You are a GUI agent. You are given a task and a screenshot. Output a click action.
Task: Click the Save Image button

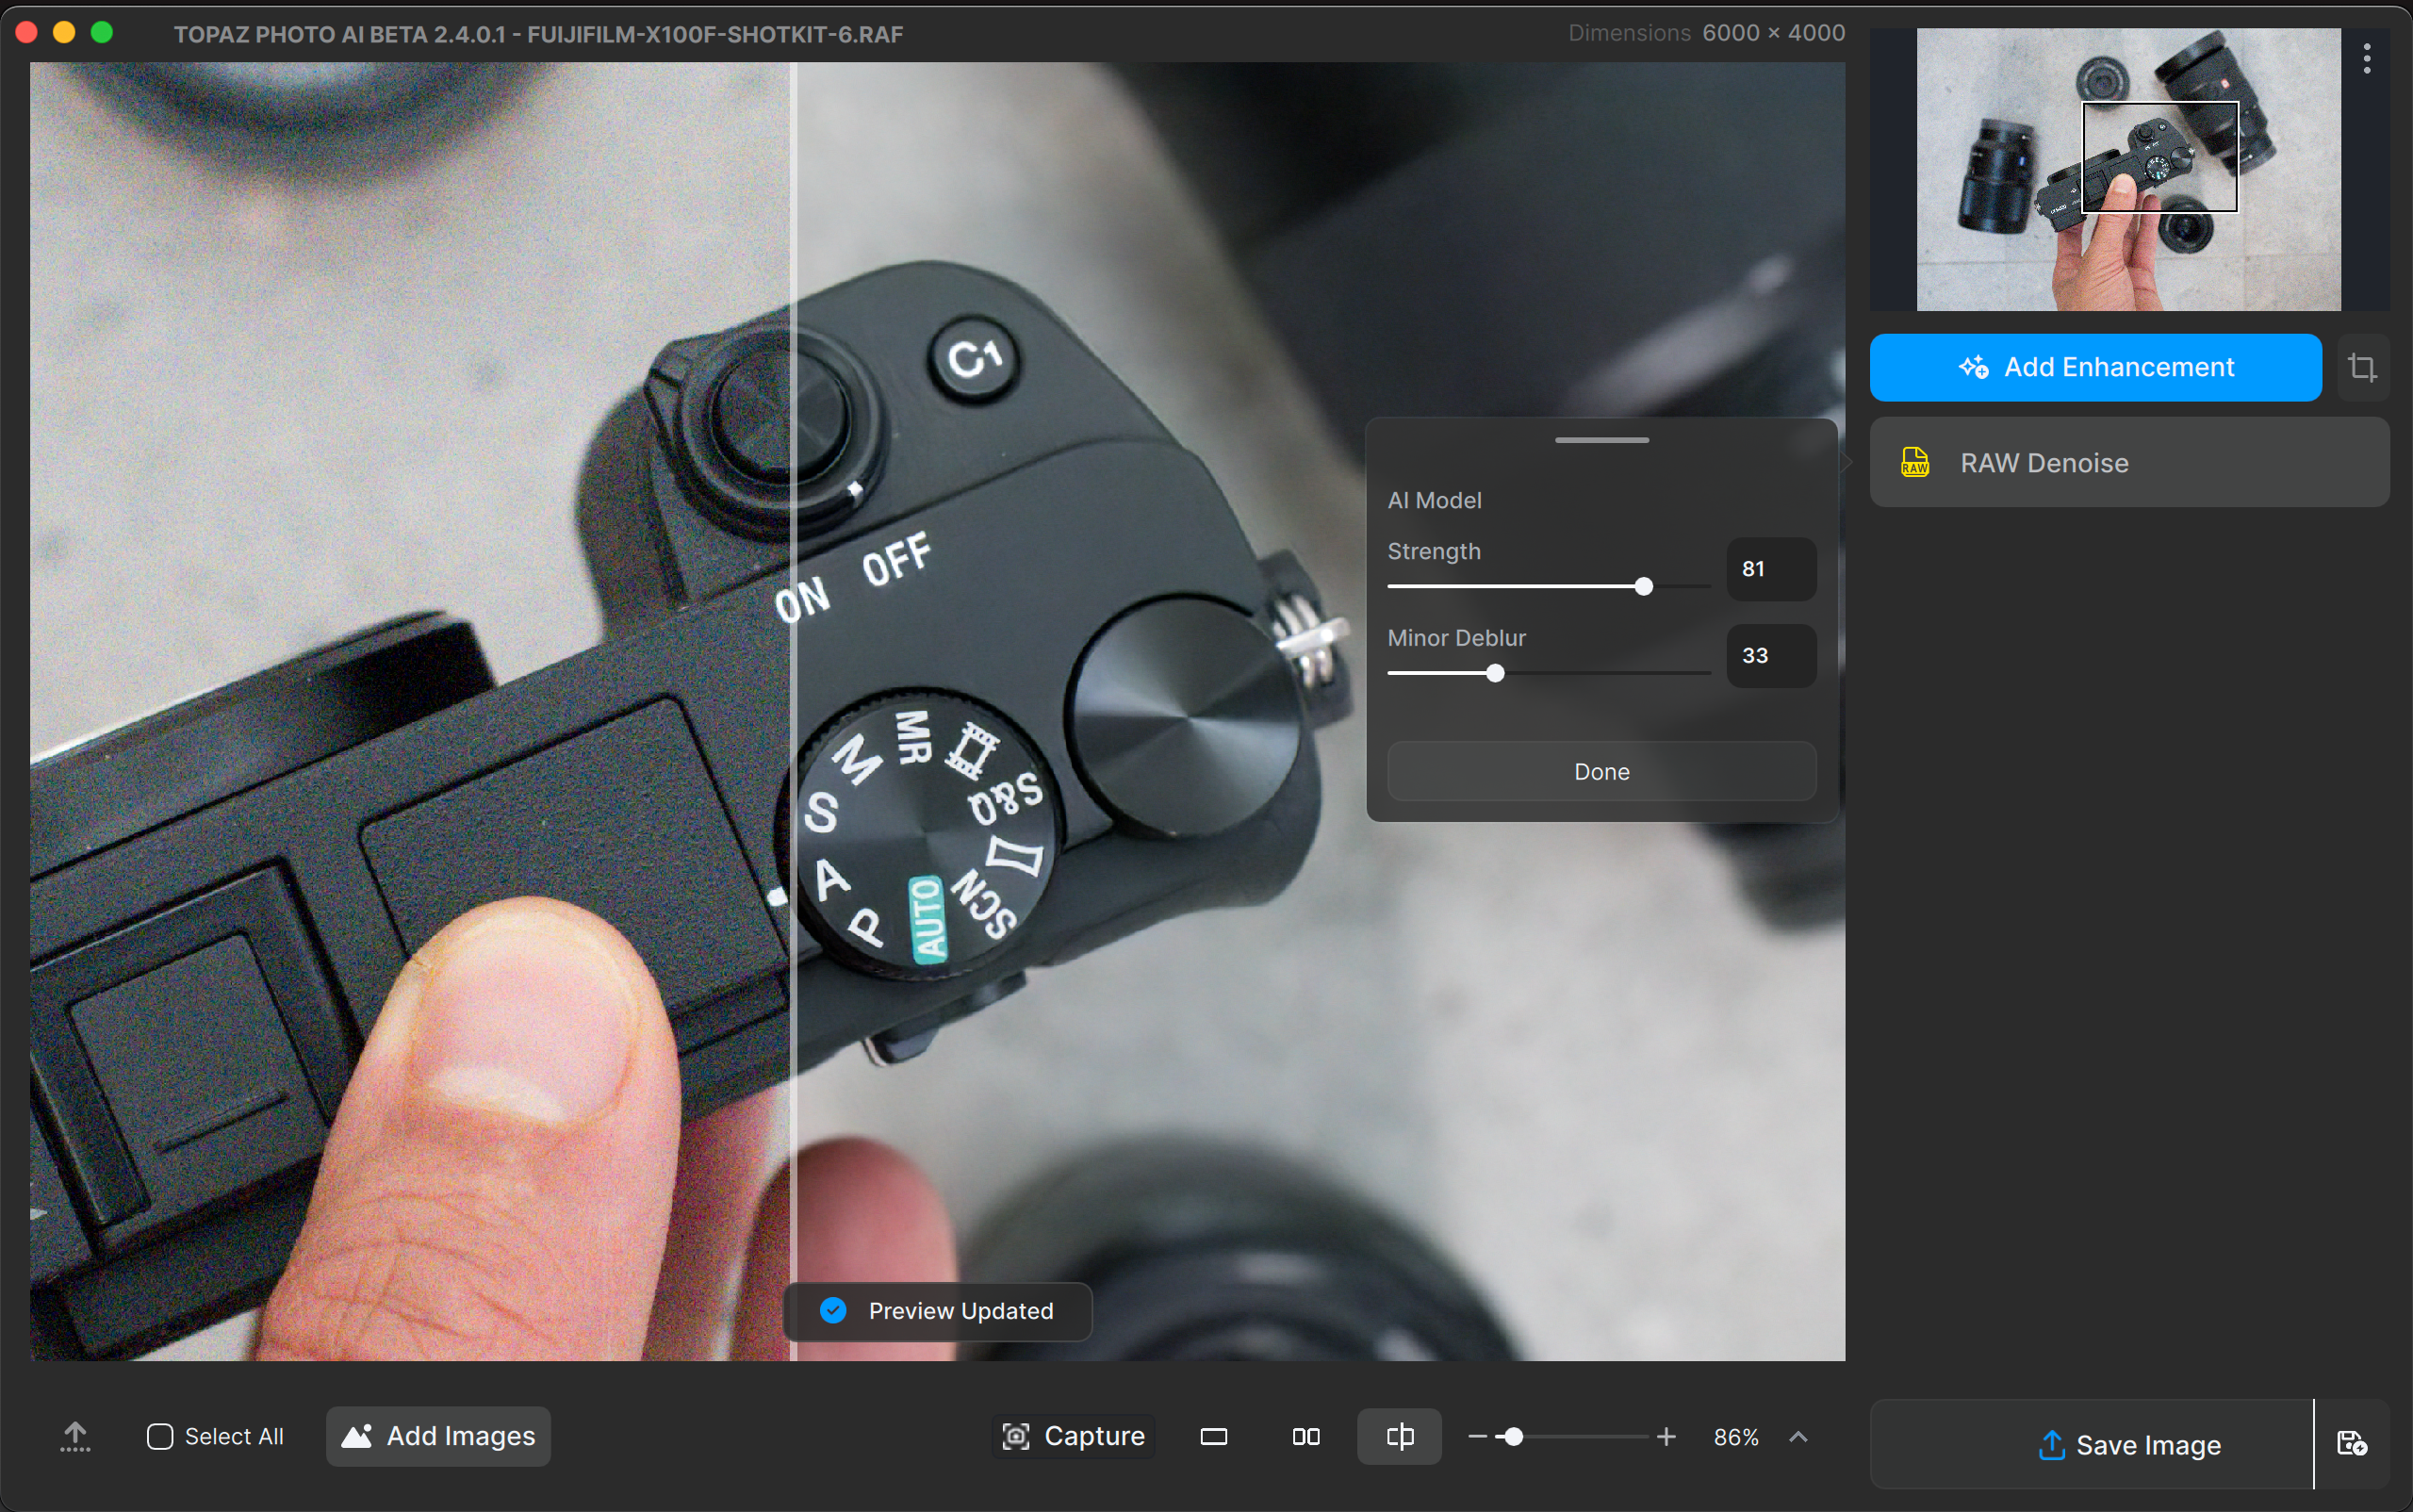pos(2129,1445)
